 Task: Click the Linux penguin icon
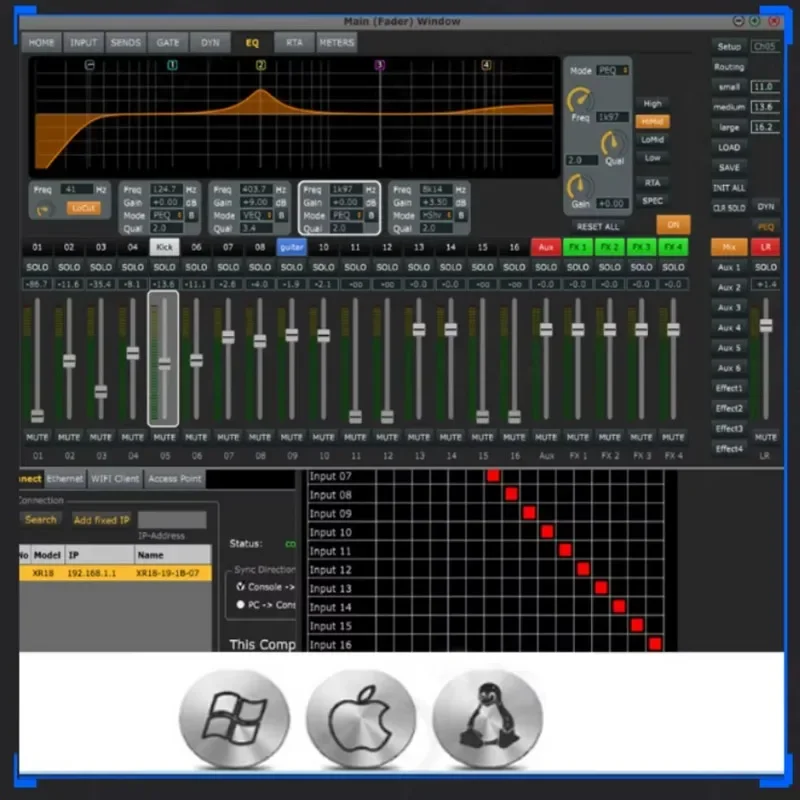tap(487, 718)
